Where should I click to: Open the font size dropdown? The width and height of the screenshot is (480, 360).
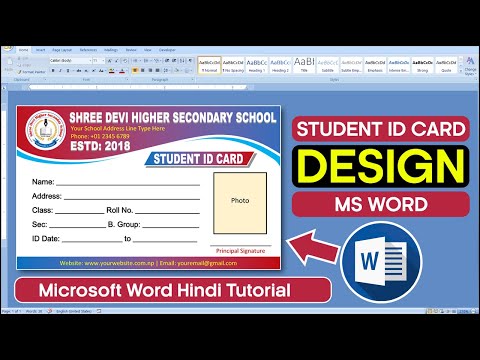pos(103,61)
